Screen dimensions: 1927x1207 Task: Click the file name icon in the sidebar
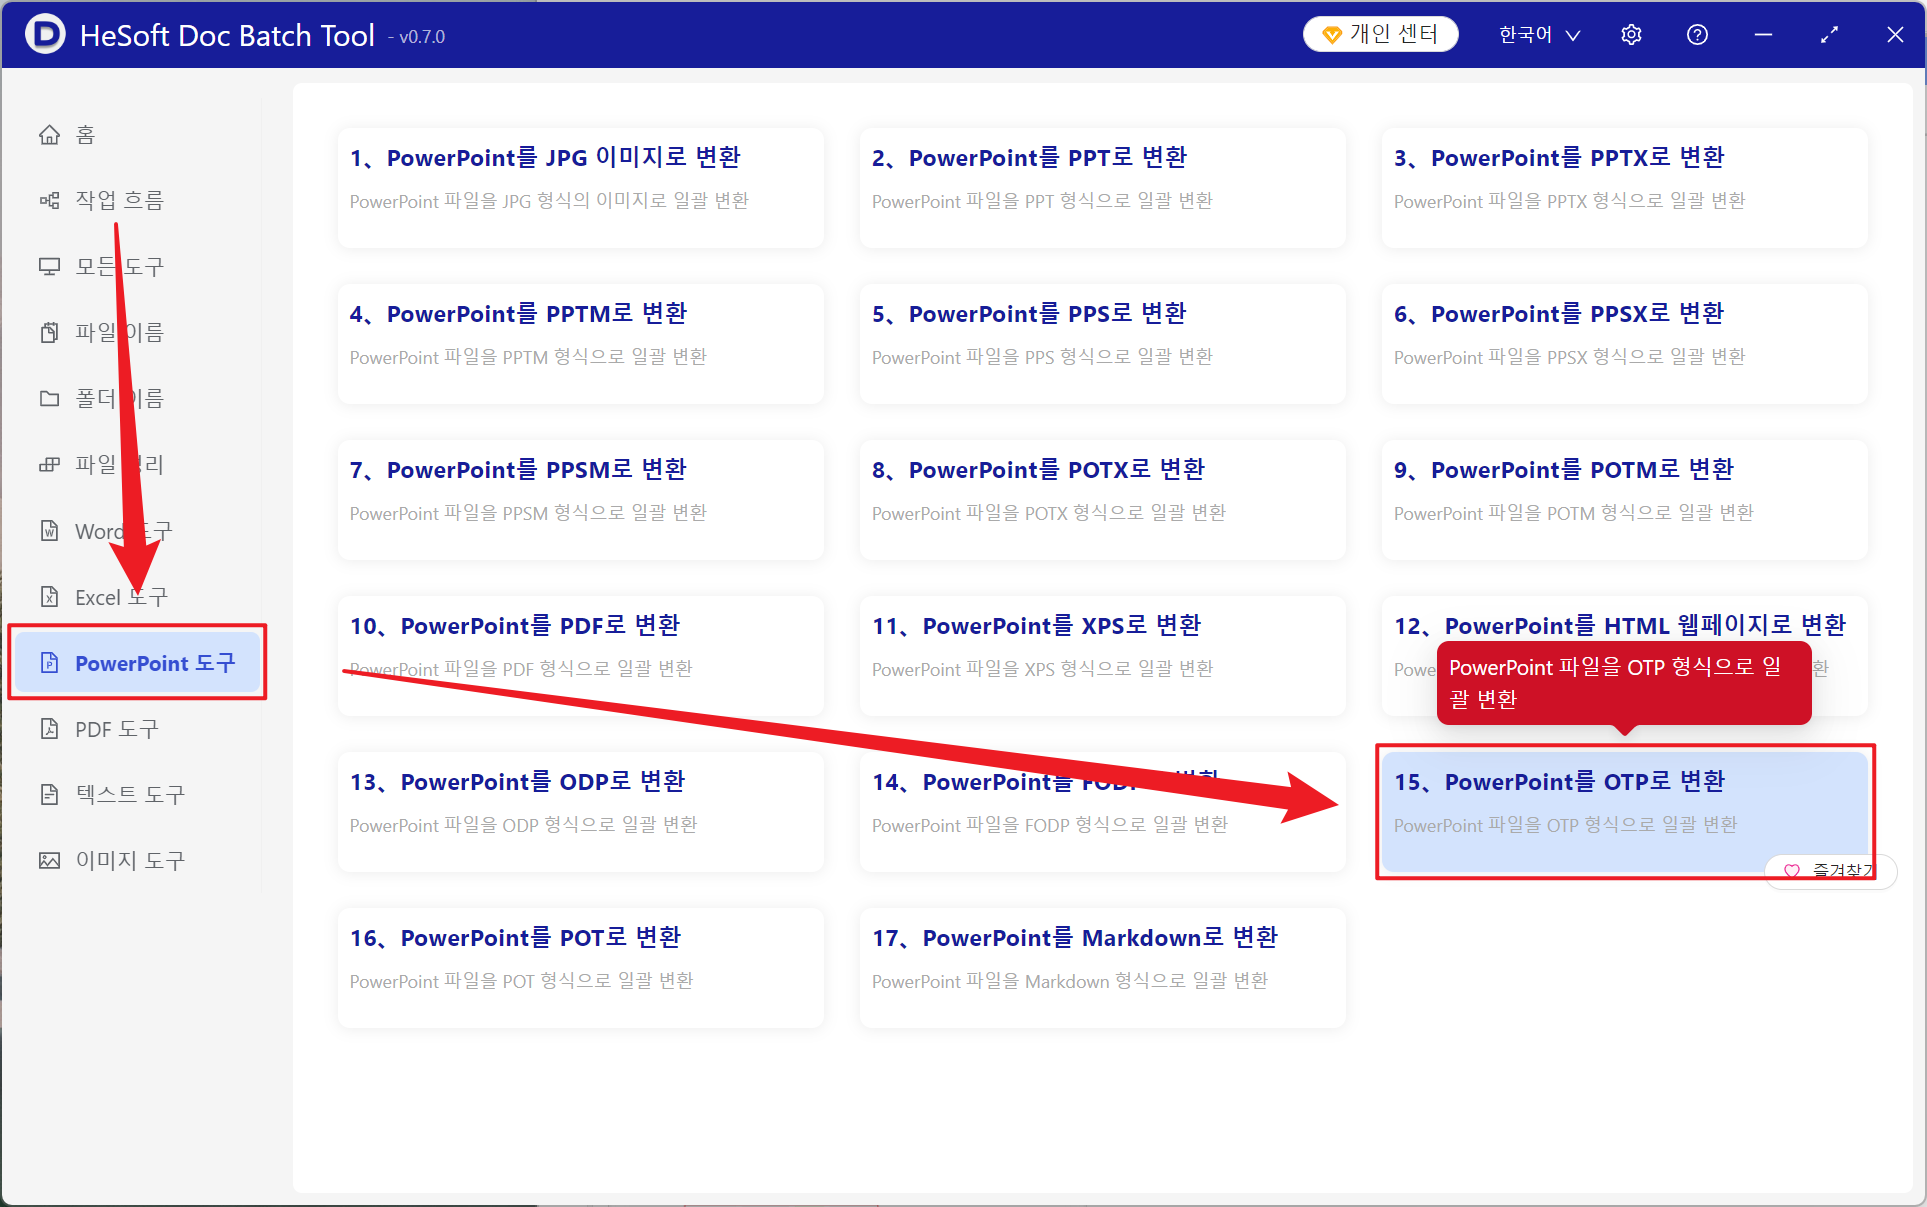pyautogui.click(x=49, y=333)
